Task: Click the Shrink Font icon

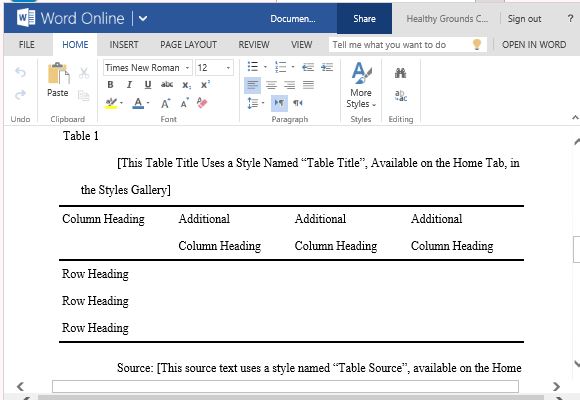Action: point(184,103)
